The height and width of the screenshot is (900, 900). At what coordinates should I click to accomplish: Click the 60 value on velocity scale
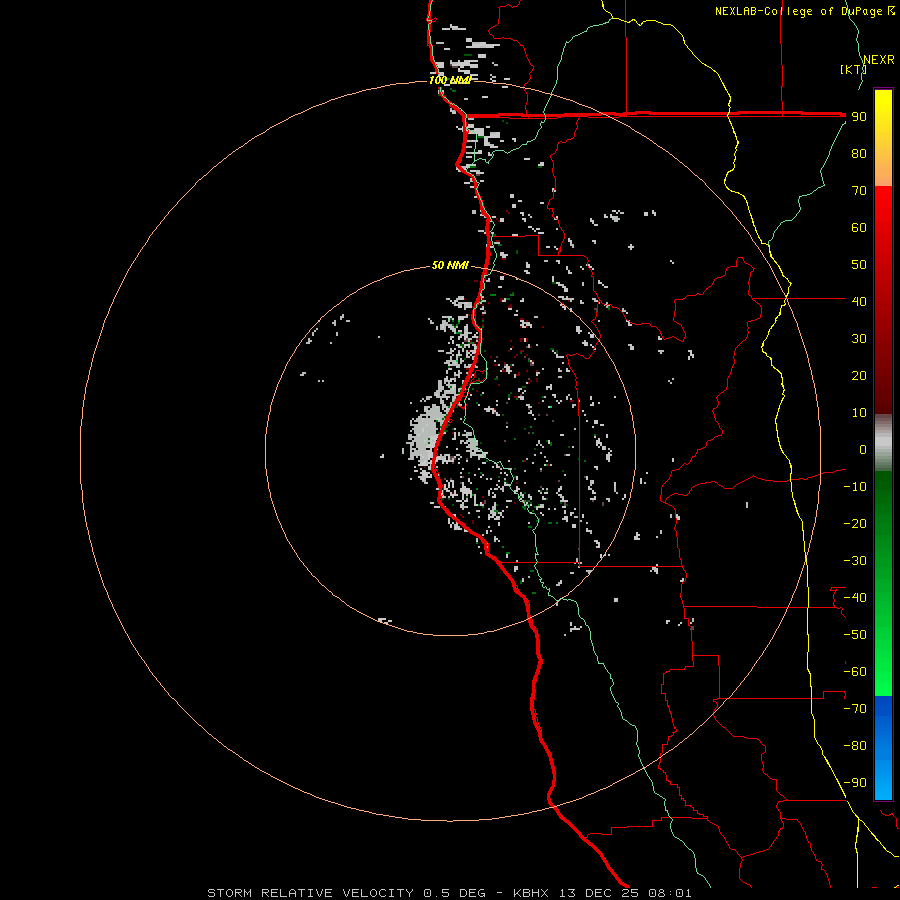tap(859, 228)
